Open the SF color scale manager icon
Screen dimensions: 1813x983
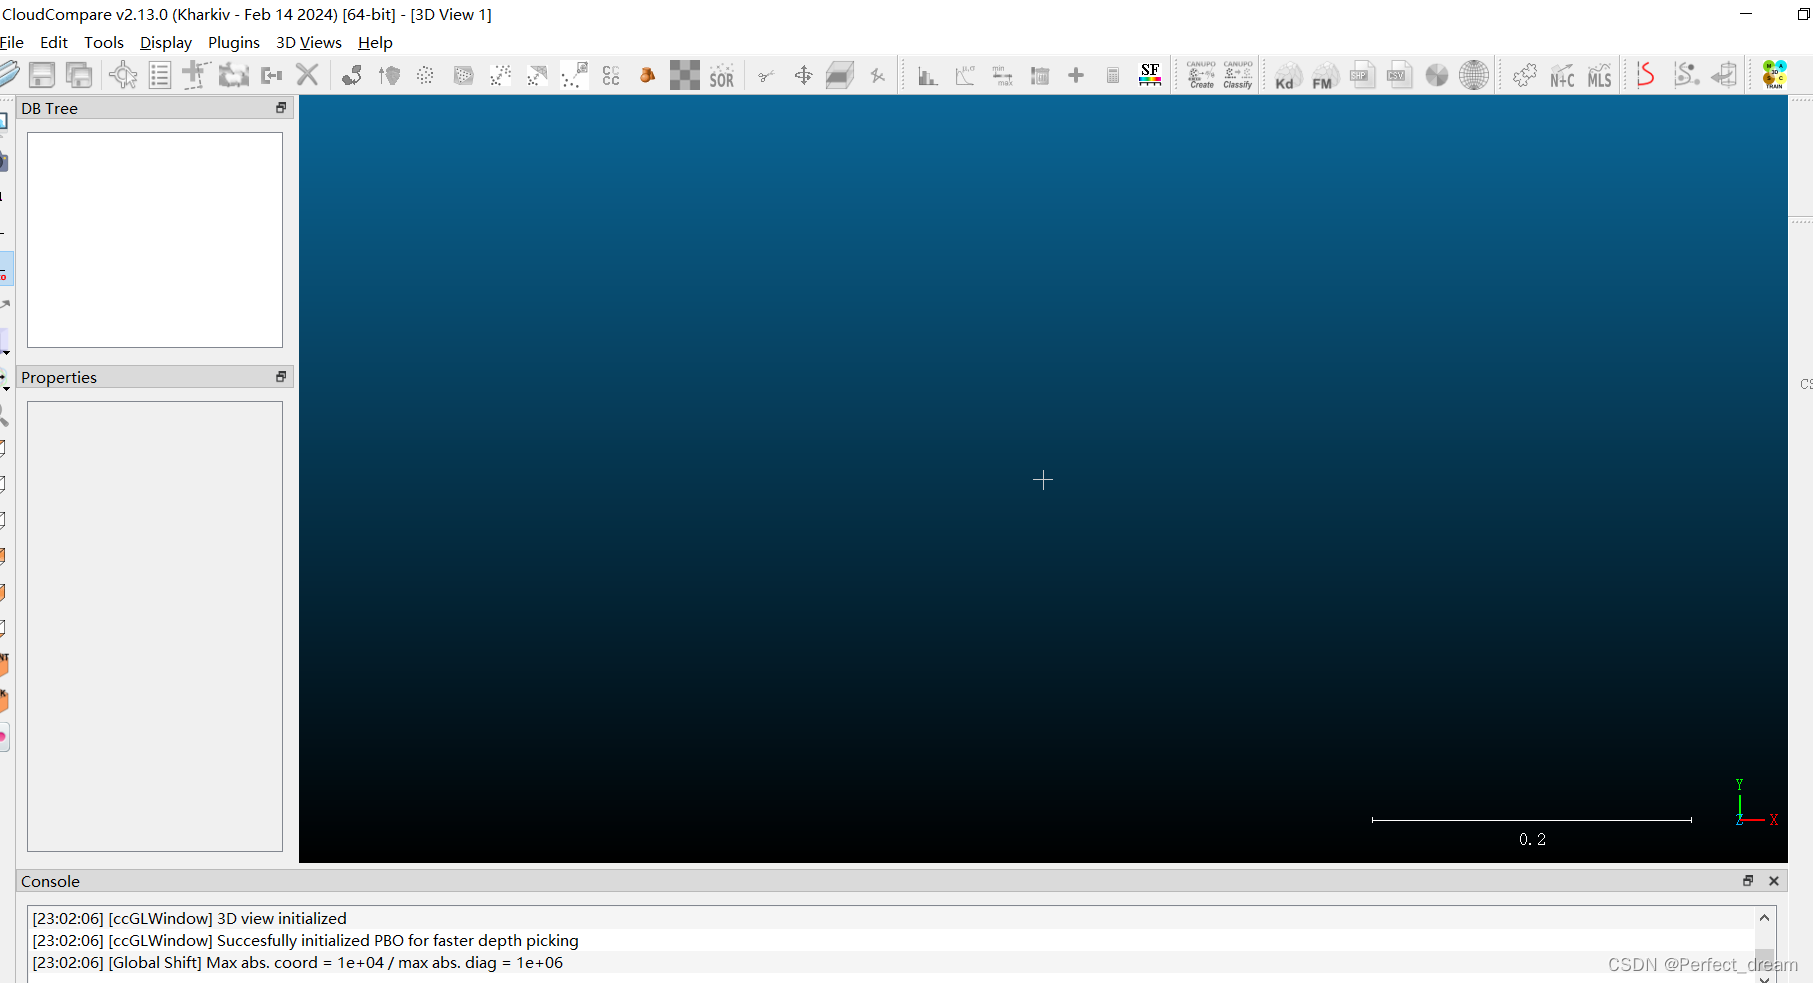click(1150, 75)
